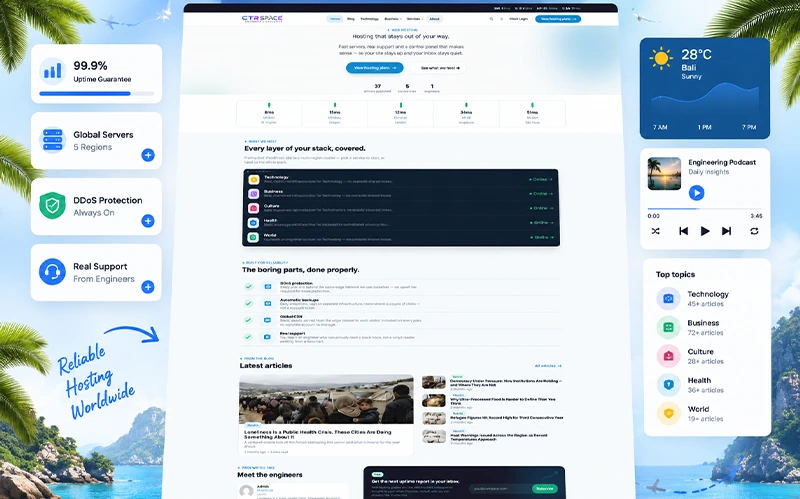Expand the Real Support card plus button
The height and width of the screenshot is (499, 800).
coord(148,287)
